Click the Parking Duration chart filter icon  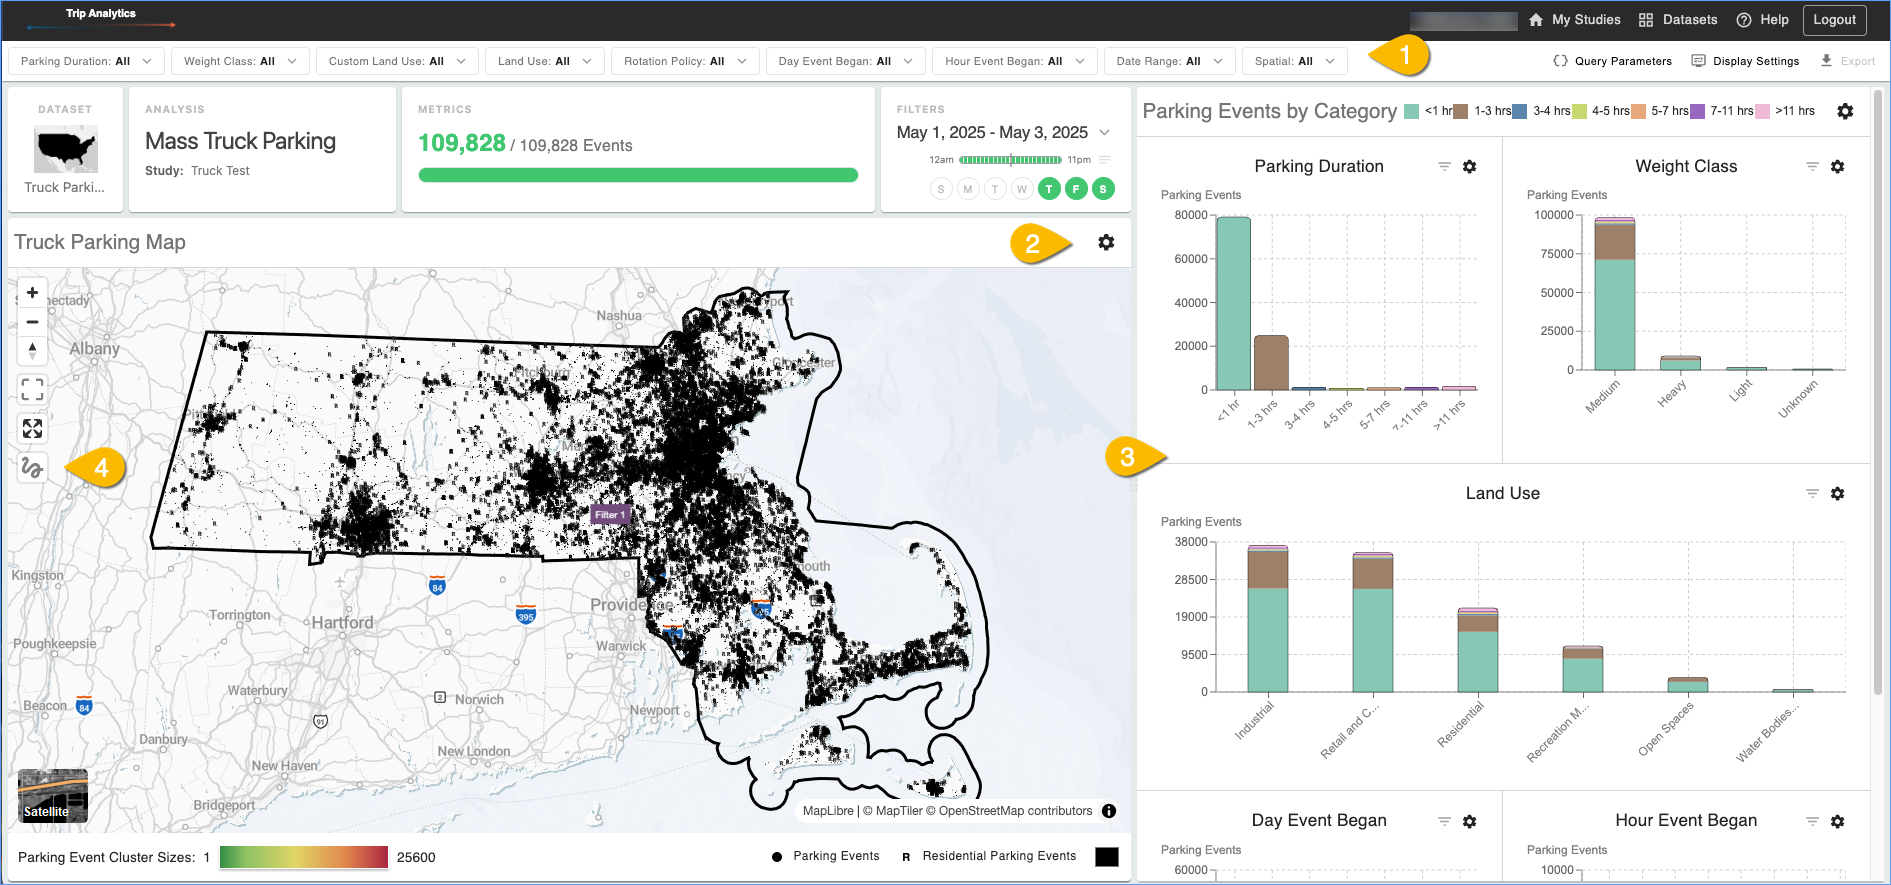pyautogui.click(x=1444, y=167)
